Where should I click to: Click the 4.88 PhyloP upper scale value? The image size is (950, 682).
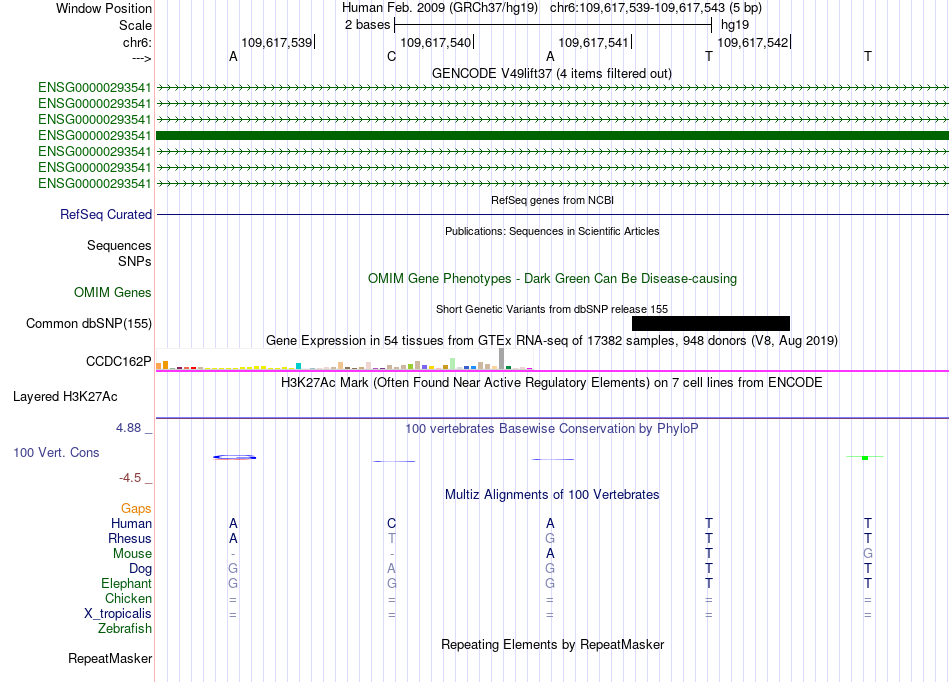coord(128,428)
